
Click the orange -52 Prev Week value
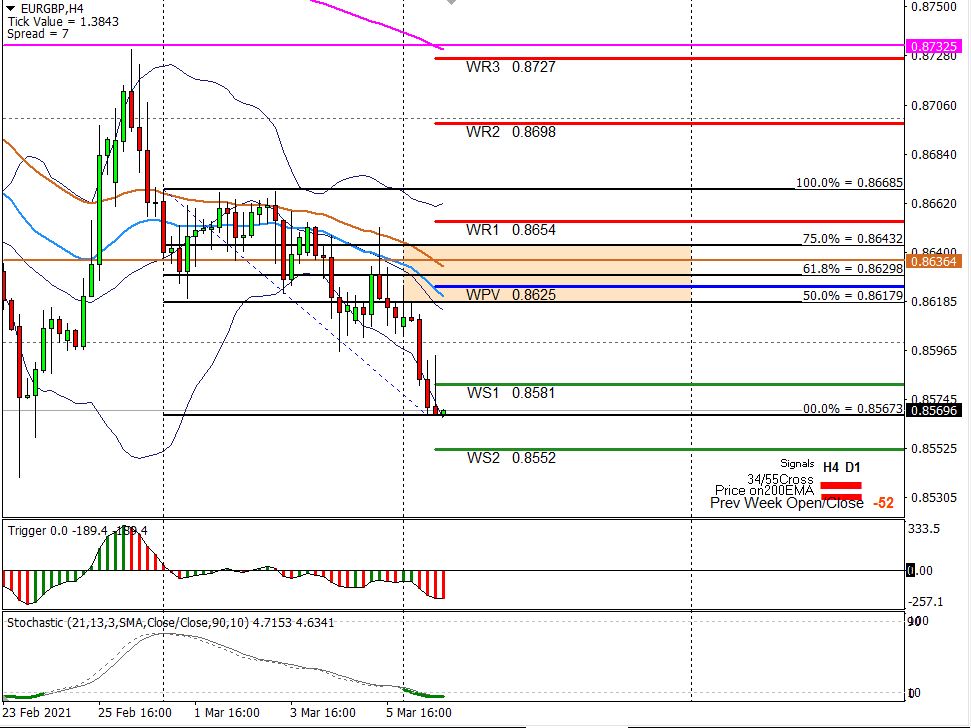[x=883, y=503]
